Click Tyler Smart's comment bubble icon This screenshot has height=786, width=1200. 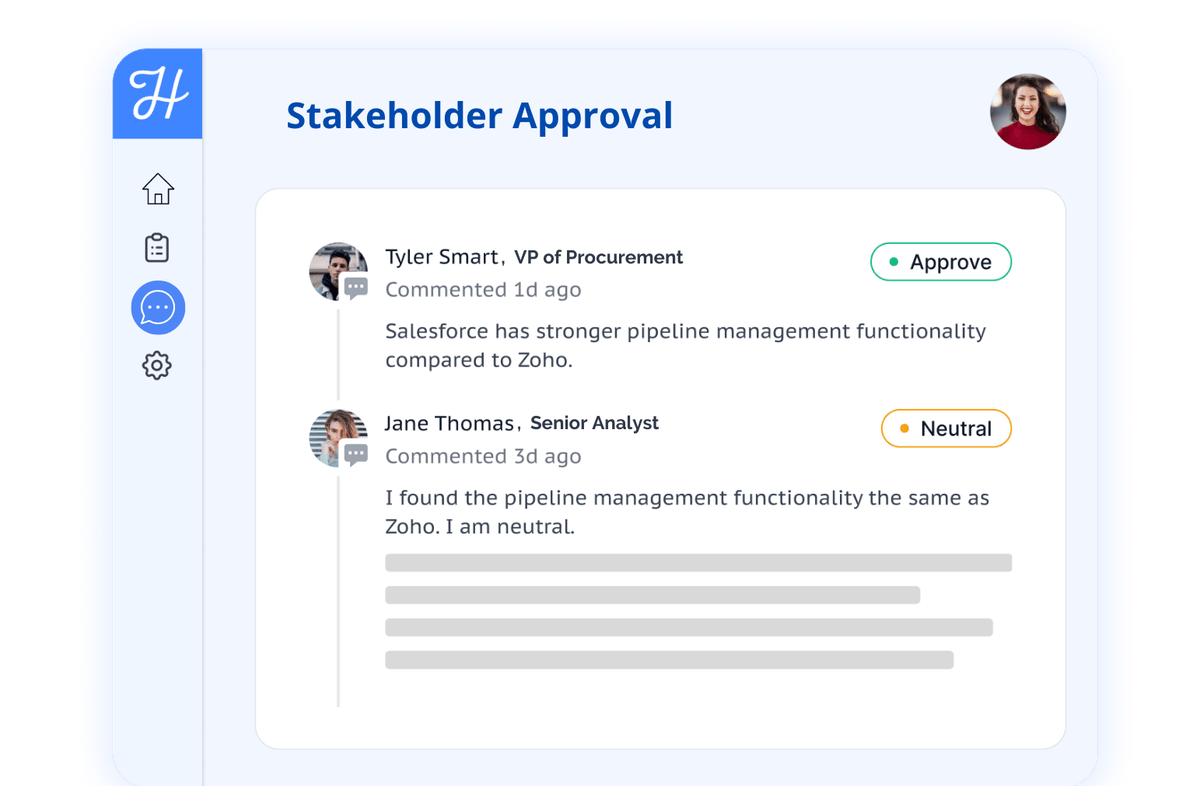pyautogui.click(x=354, y=289)
